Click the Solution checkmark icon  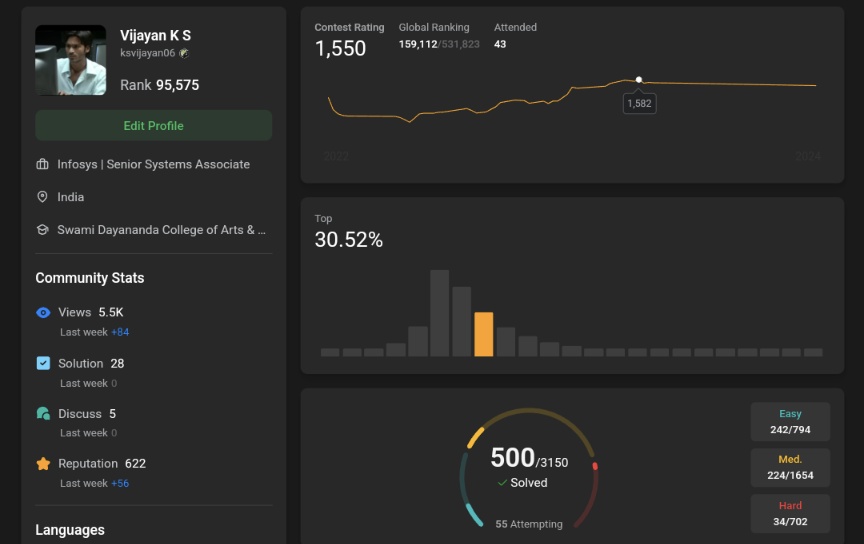tap(43, 363)
